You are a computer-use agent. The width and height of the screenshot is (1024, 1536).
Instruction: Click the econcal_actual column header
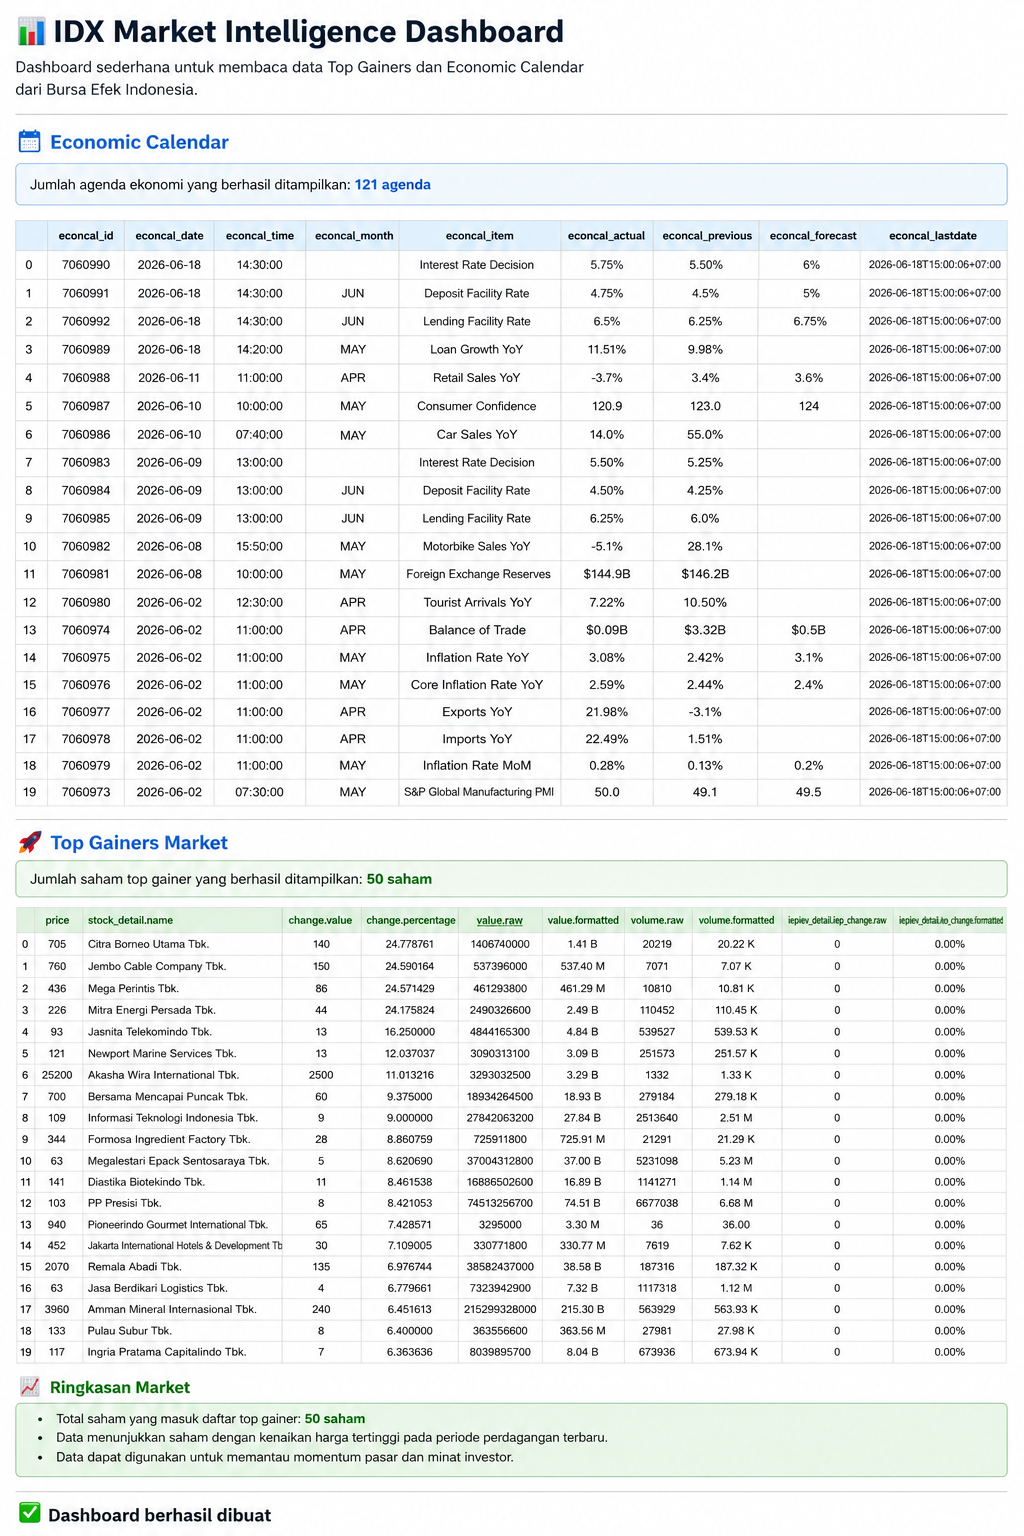point(606,236)
